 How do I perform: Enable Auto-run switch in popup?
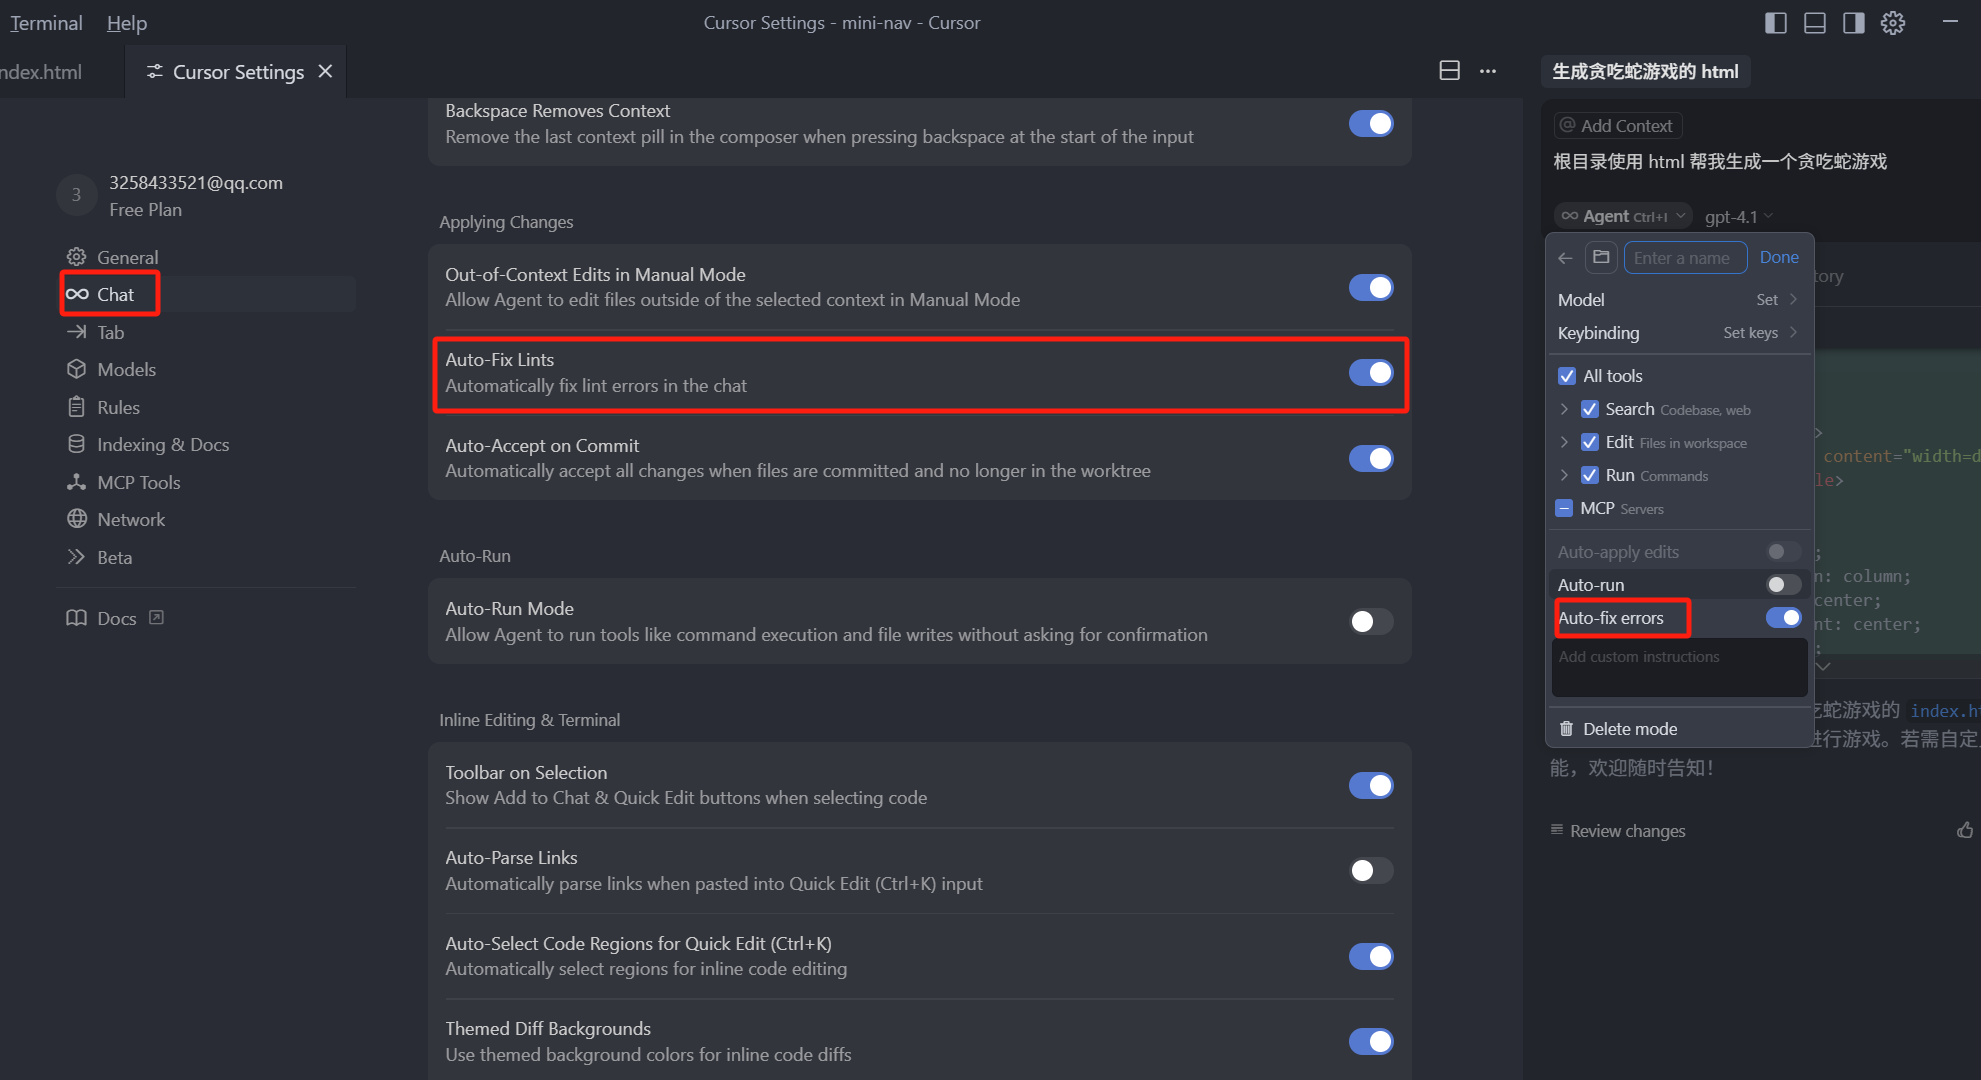[1783, 584]
